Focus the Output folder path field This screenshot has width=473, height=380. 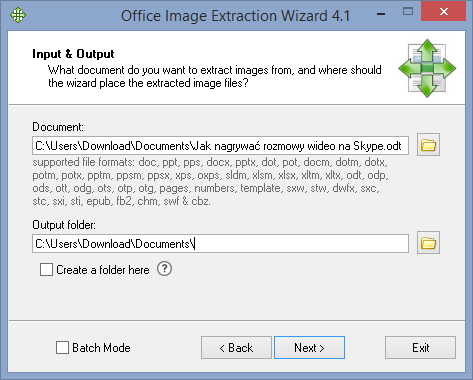220,244
